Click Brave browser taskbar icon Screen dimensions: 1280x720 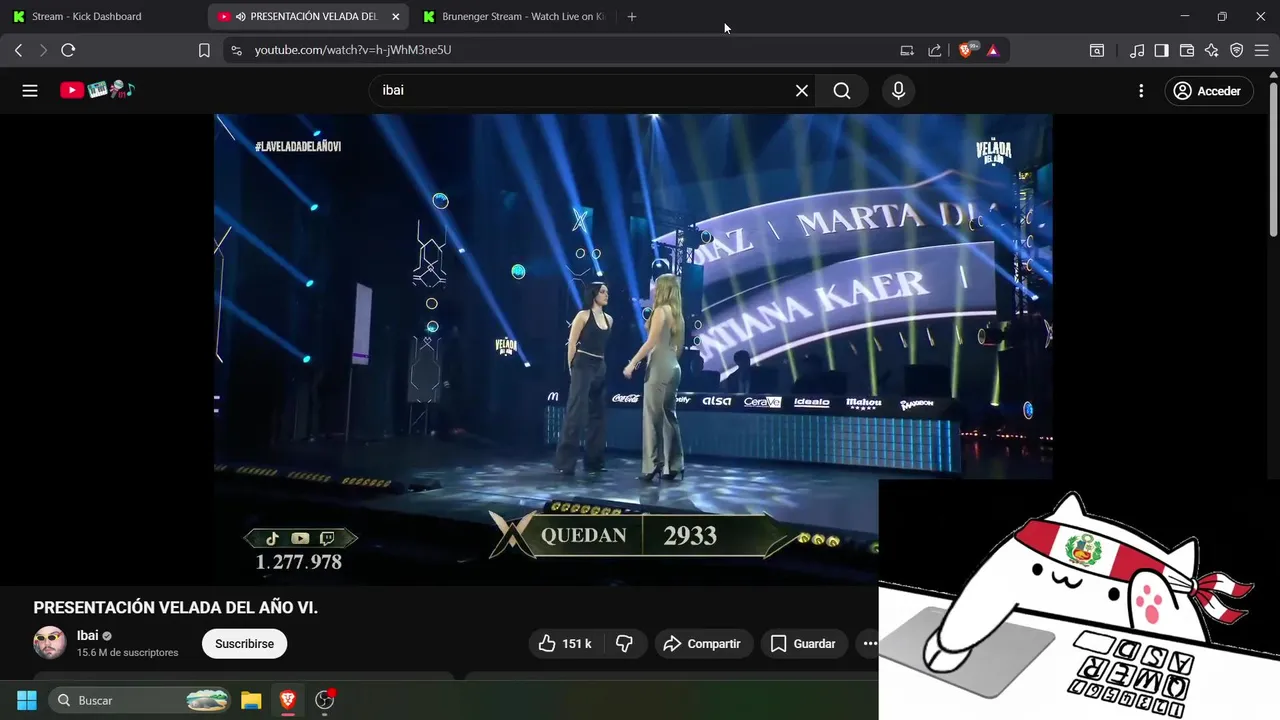(288, 700)
